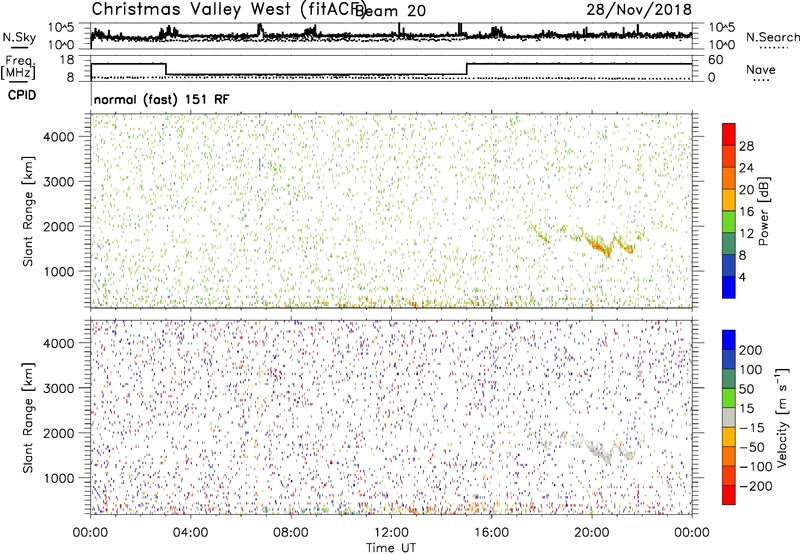This screenshot has height=554, width=800.
Task: Click the 'normal (fast) 151 RF' text
Action: click(x=161, y=99)
